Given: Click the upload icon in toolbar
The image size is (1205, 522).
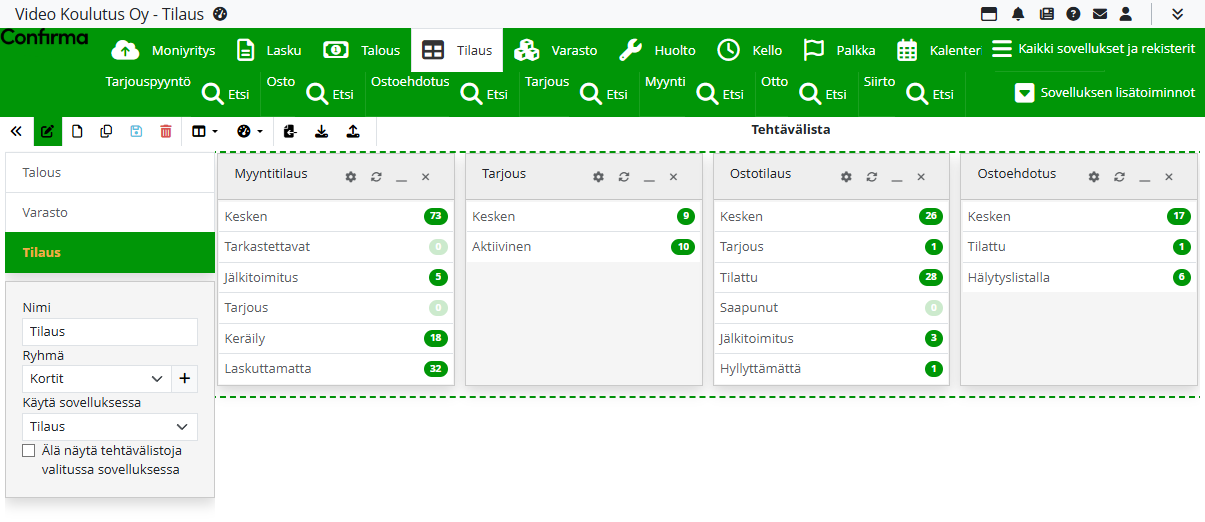Looking at the screenshot, I should tap(352, 131).
